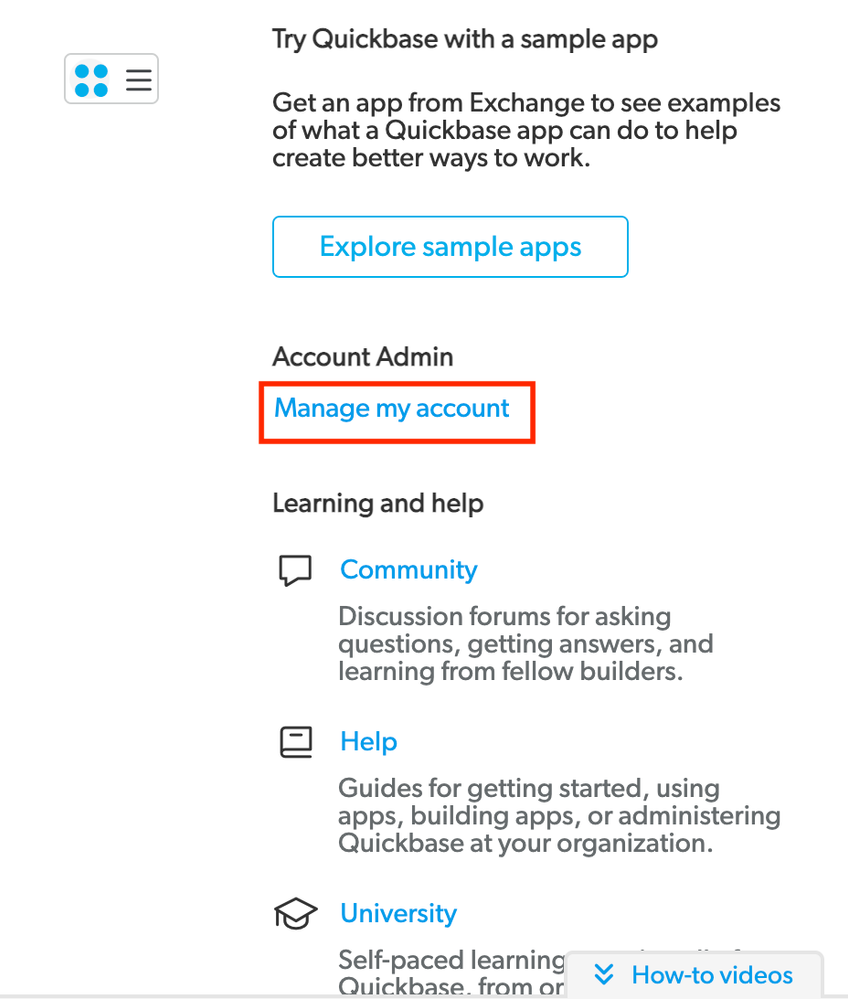
Task: Open the Help guides link
Action: point(368,742)
